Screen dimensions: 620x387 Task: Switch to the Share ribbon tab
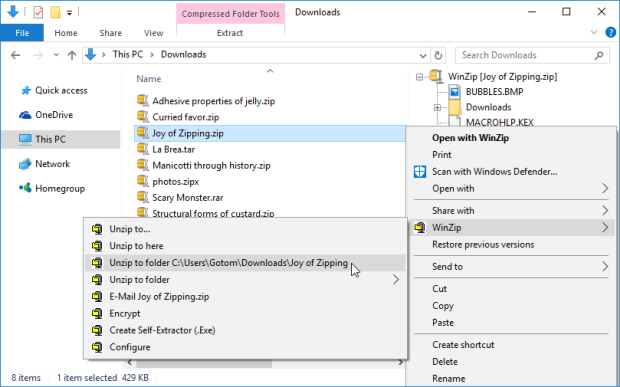click(110, 33)
